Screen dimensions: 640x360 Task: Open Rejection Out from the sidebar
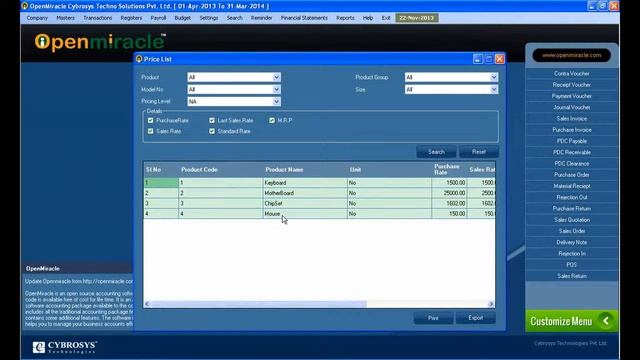[571, 197]
